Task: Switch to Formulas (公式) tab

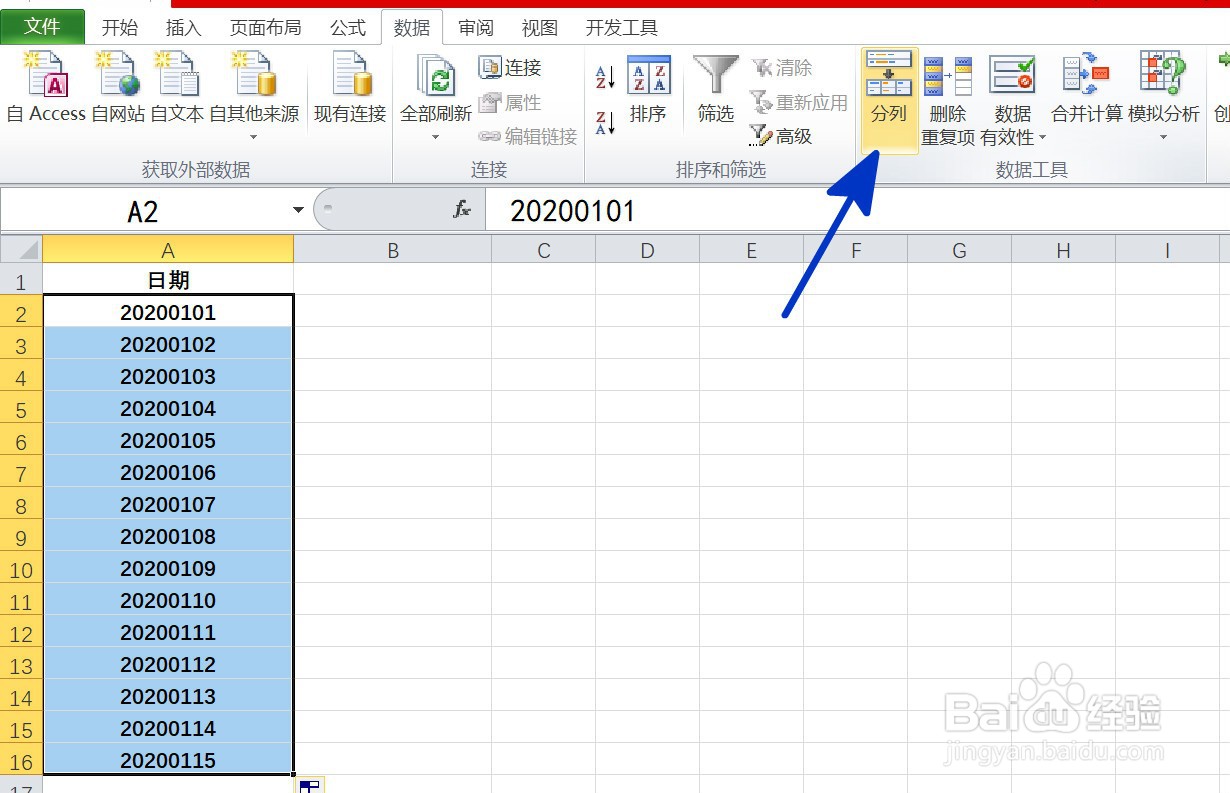Action: coord(348,28)
